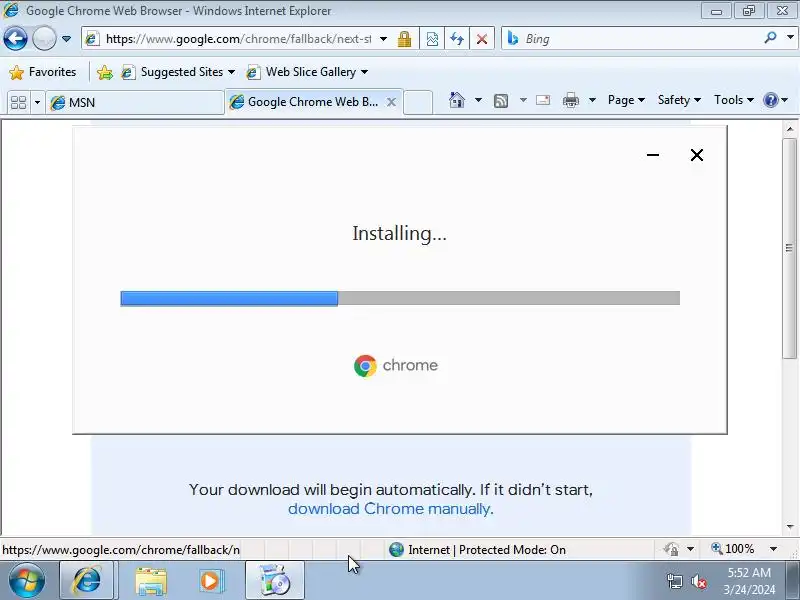The height and width of the screenshot is (600, 800).
Task: Open the Safety menu
Action: [x=679, y=100]
